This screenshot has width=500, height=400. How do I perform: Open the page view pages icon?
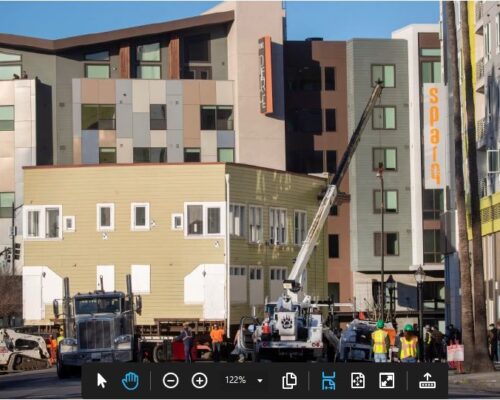tap(289, 381)
